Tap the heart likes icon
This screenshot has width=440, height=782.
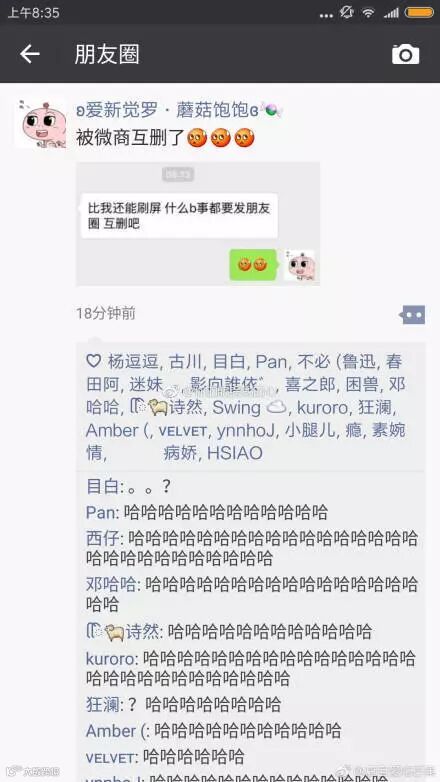[x=94, y=361]
